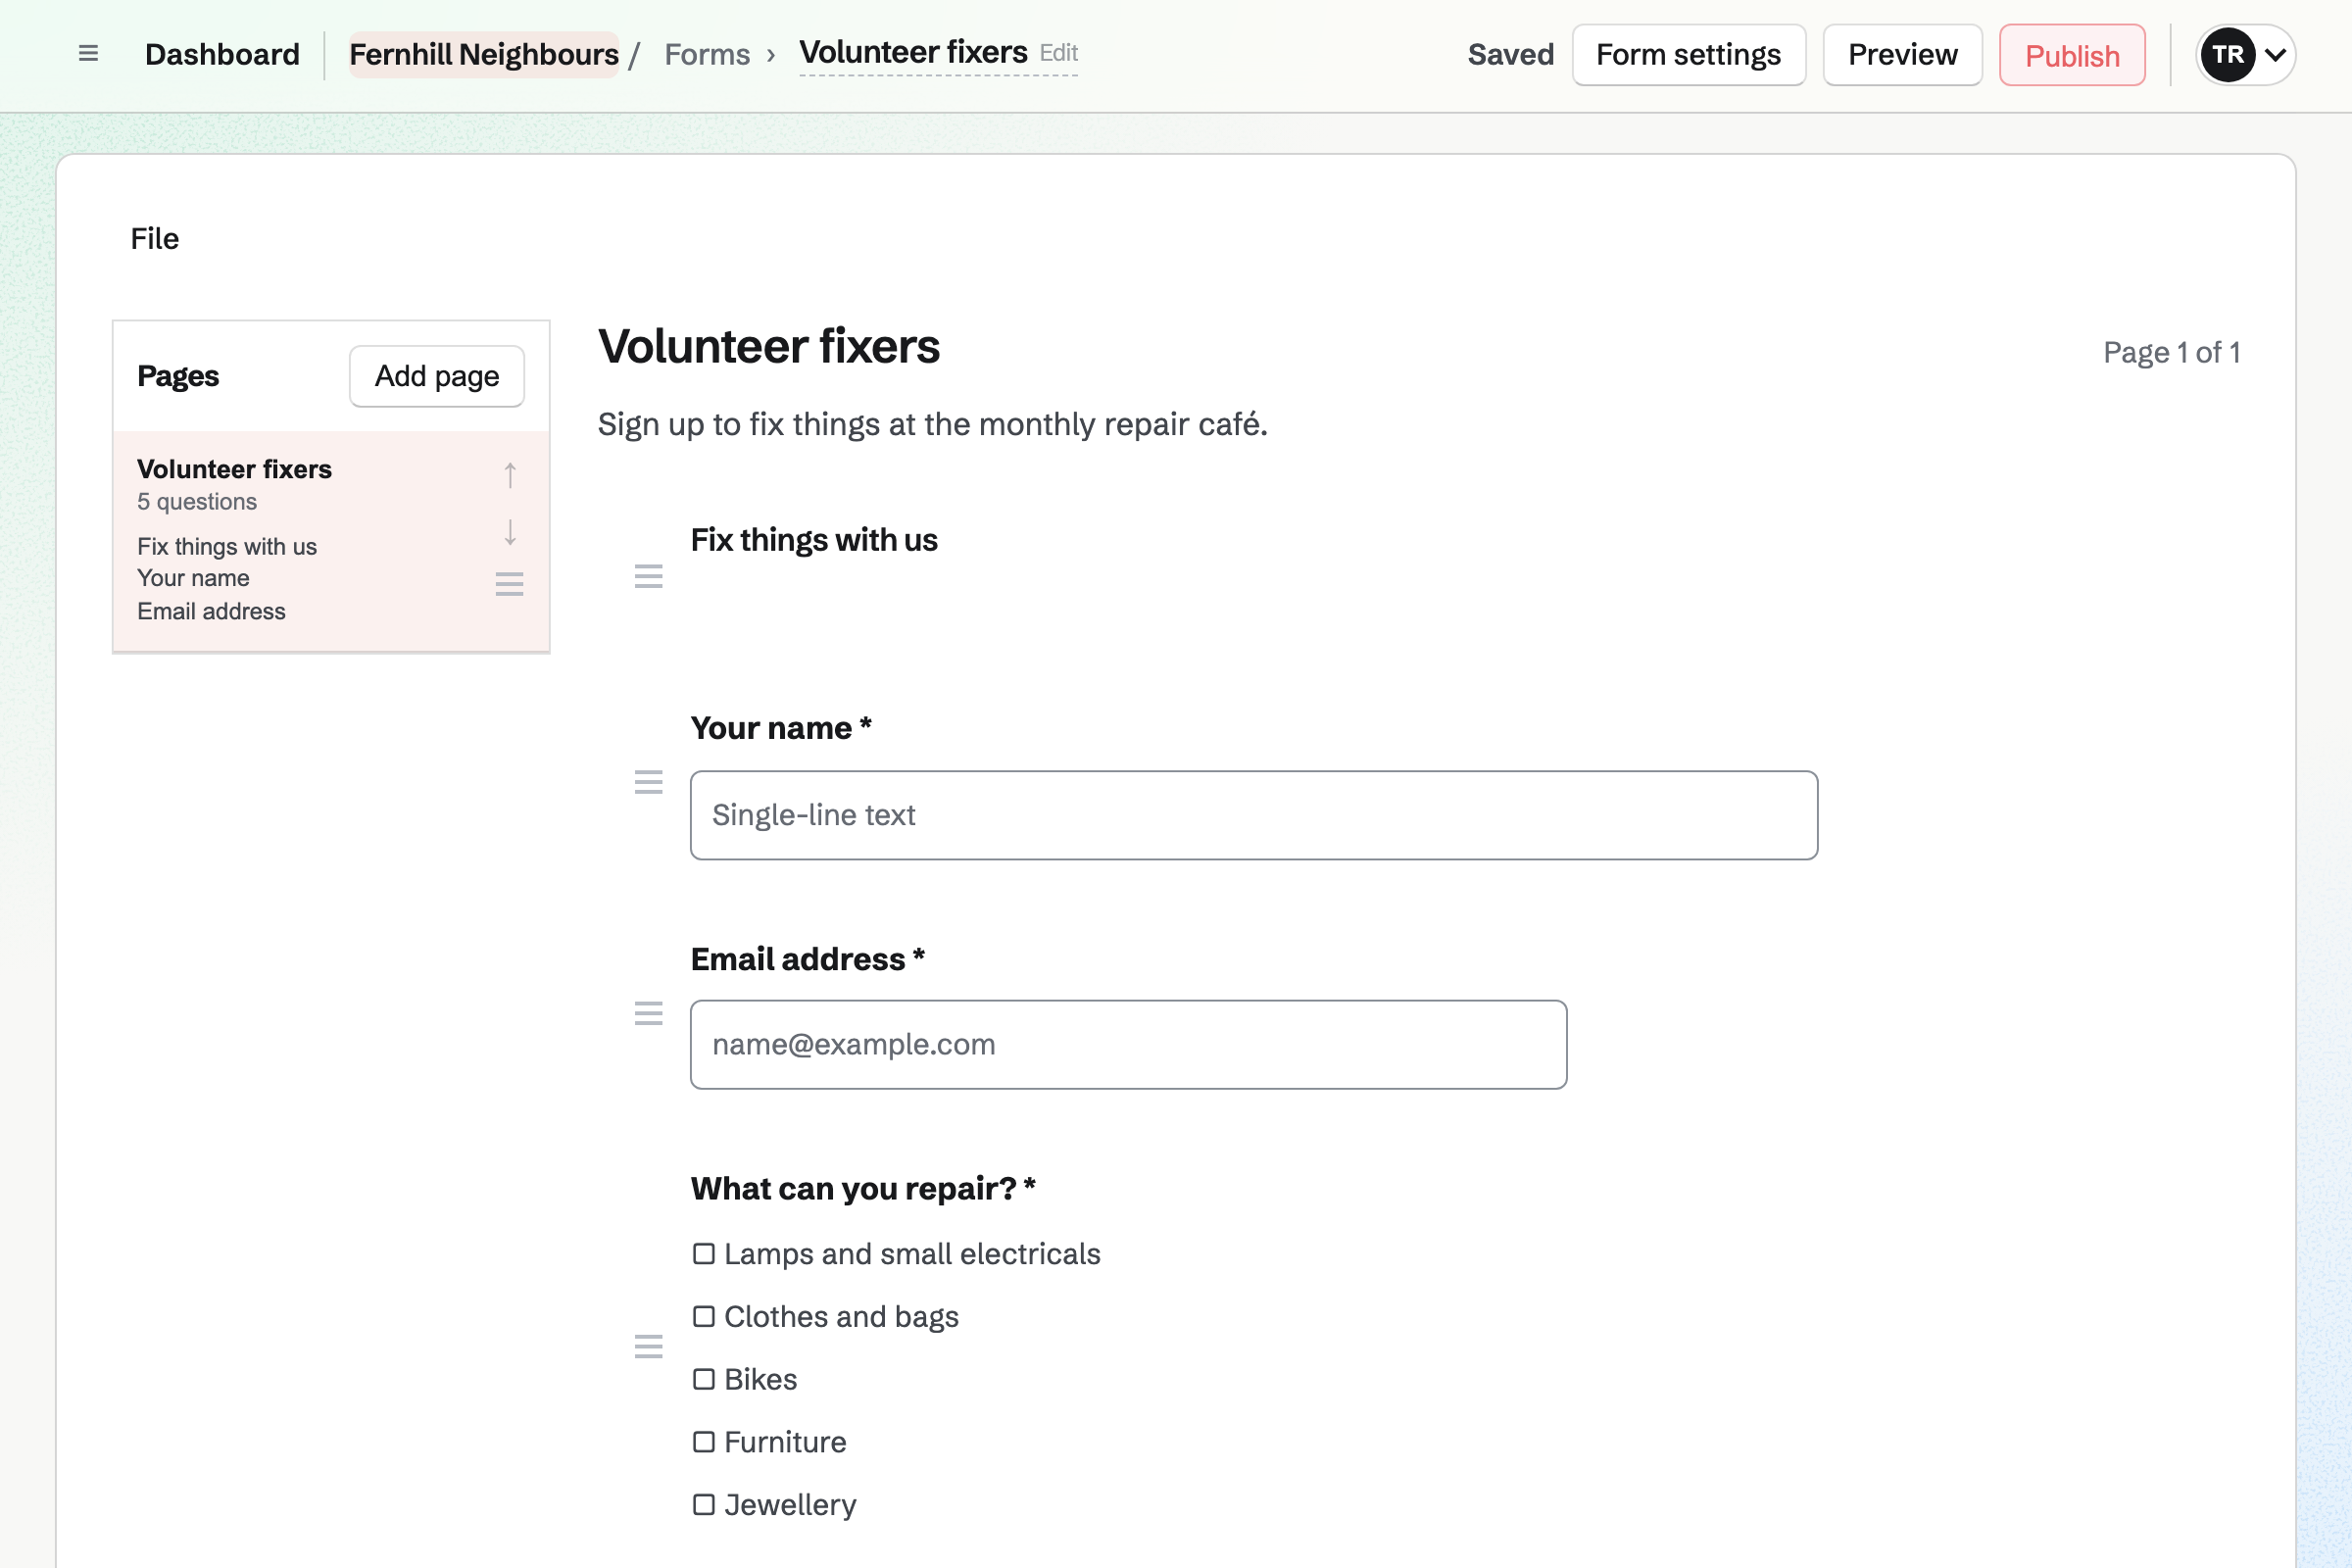This screenshot has width=2352, height=1568.
Task: Open the hamburger navigation menu
Action: pos(88,54)
